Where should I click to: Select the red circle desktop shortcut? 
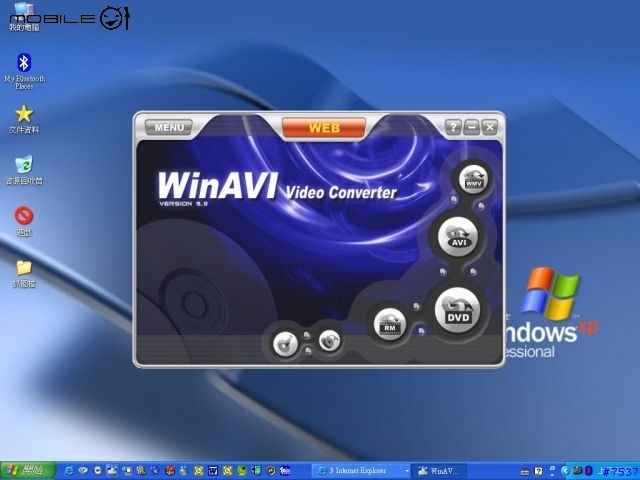pos(24,221)
